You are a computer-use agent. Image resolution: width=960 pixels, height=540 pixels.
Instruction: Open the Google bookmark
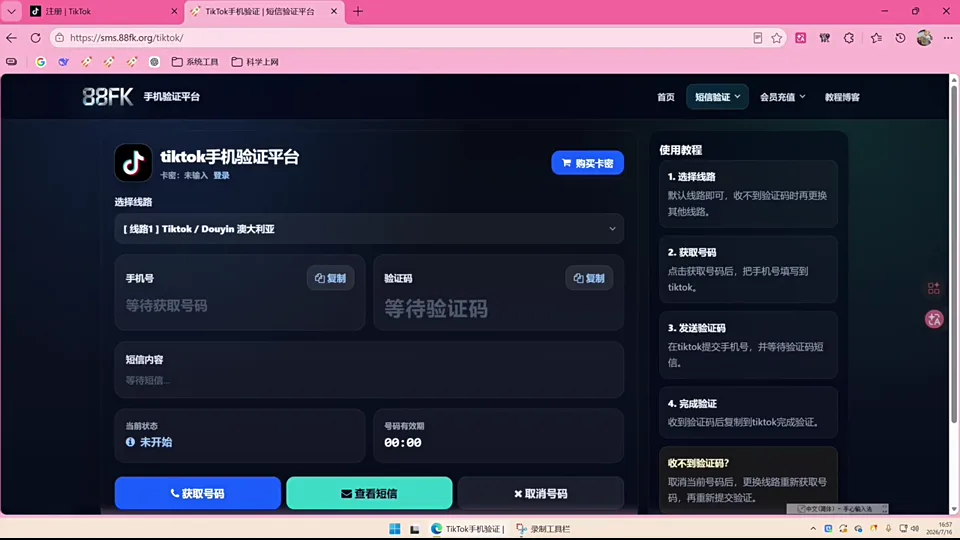[x=40, y=62]
